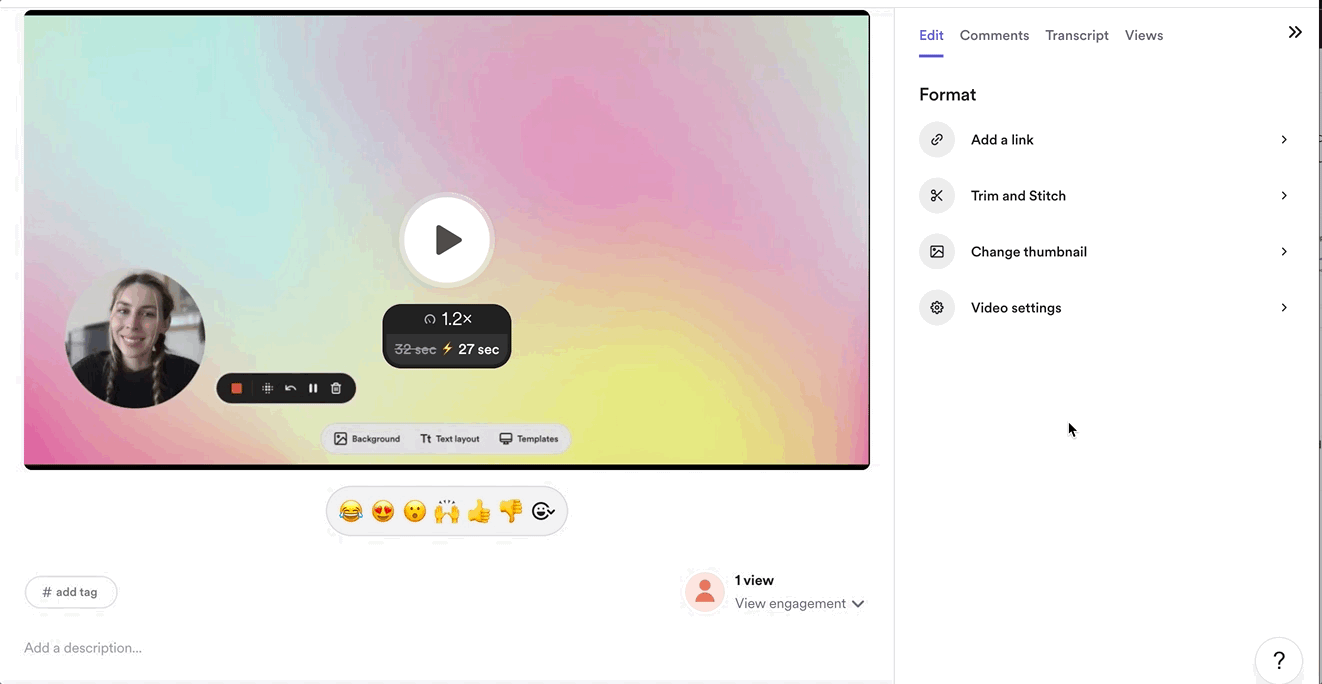Open the more emoji reactions picker
The image size is (1322, 684).
click(x=543, y=512)
